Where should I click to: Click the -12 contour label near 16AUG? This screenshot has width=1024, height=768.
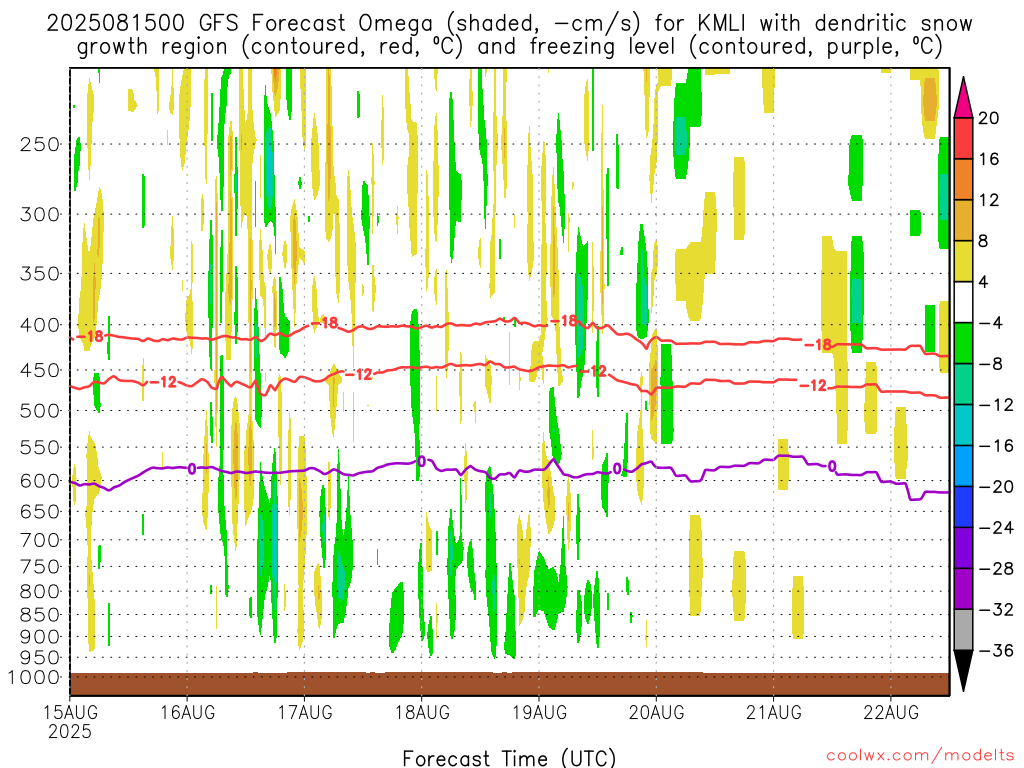tap(163, 381)
